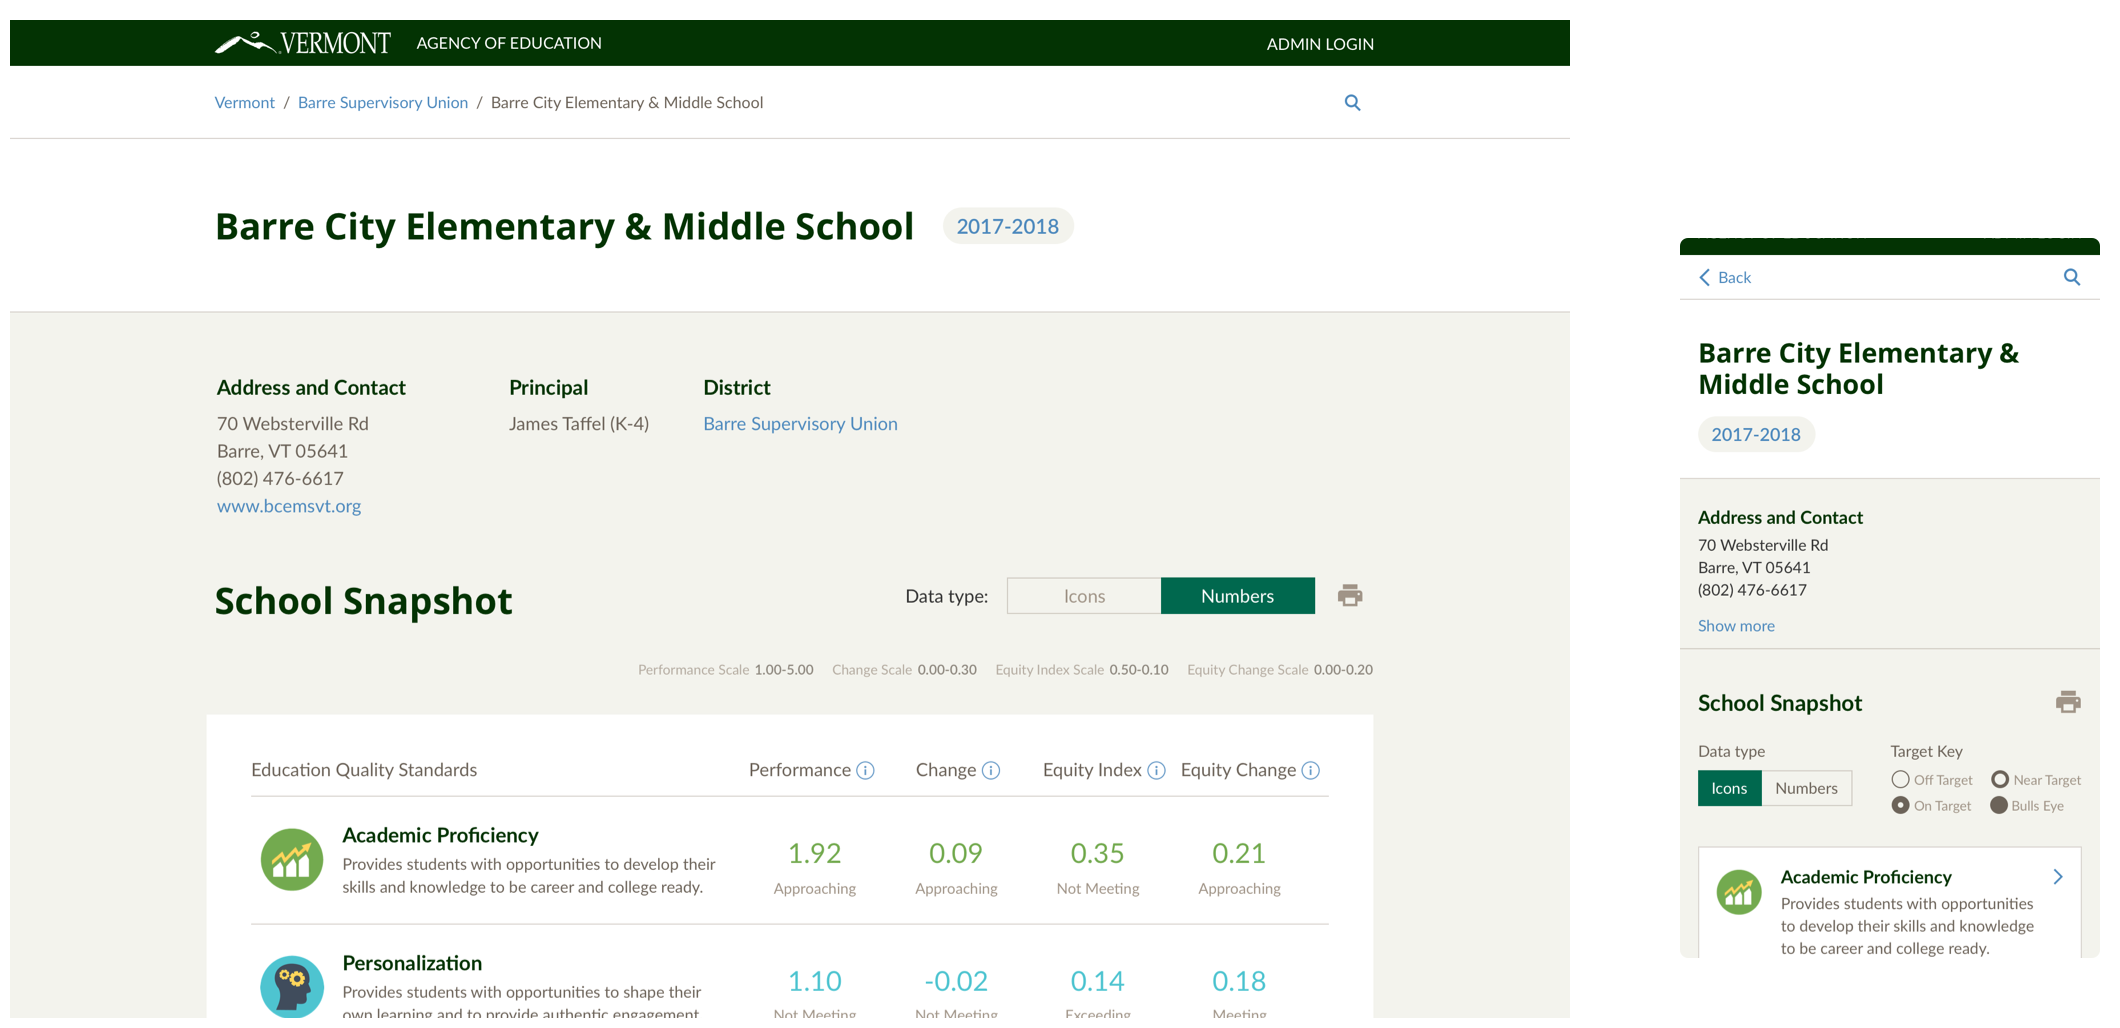Select Icons in mobile Data type

click(1729, 788)
